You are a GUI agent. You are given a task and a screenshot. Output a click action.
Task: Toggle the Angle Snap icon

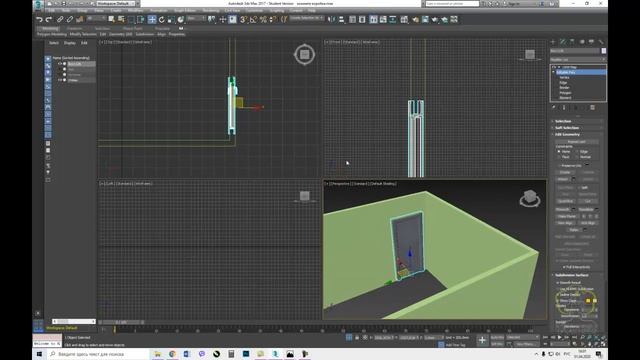tap(253, 19)
